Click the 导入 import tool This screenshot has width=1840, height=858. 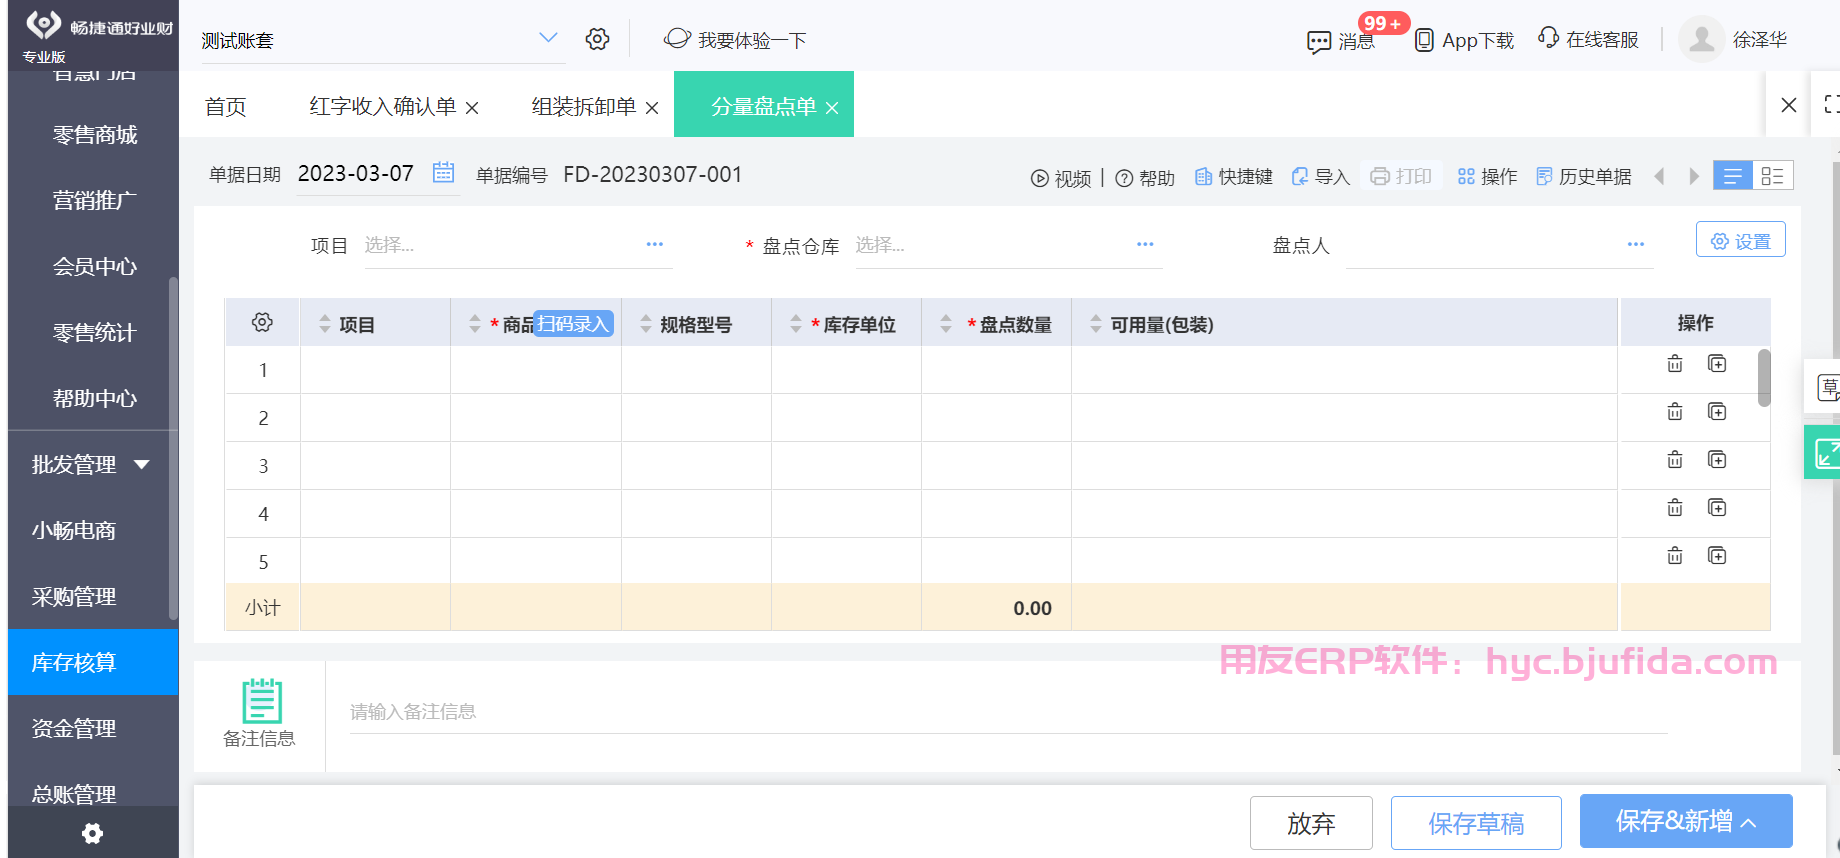[1321, 177]
